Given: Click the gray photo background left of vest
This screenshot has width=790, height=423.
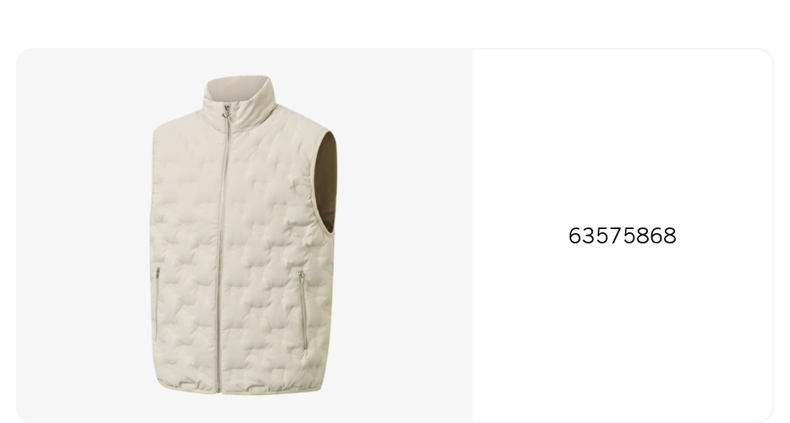Looking at the screenshot, I should point(83,235).
